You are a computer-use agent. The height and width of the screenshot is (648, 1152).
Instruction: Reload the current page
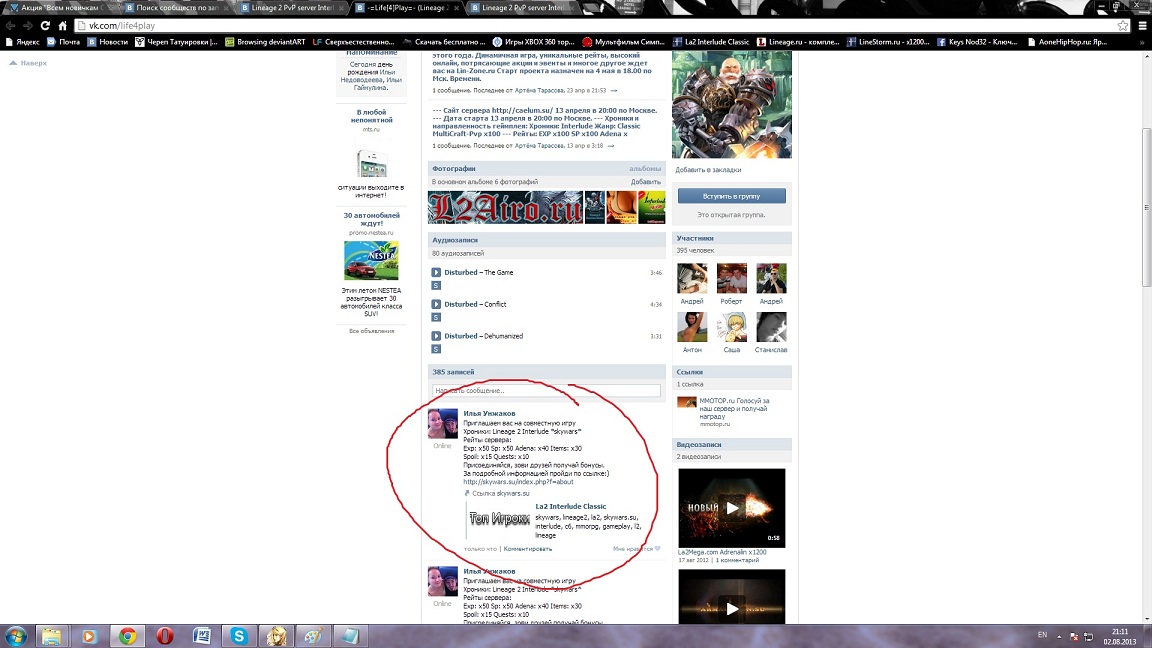pyautogui.click(x=45, y=26)
